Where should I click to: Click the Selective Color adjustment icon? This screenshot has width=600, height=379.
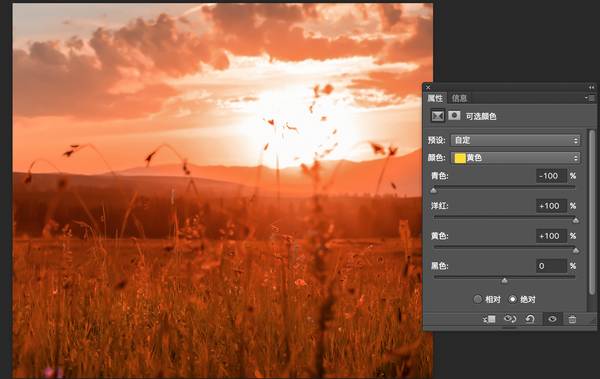coord(437,116)
